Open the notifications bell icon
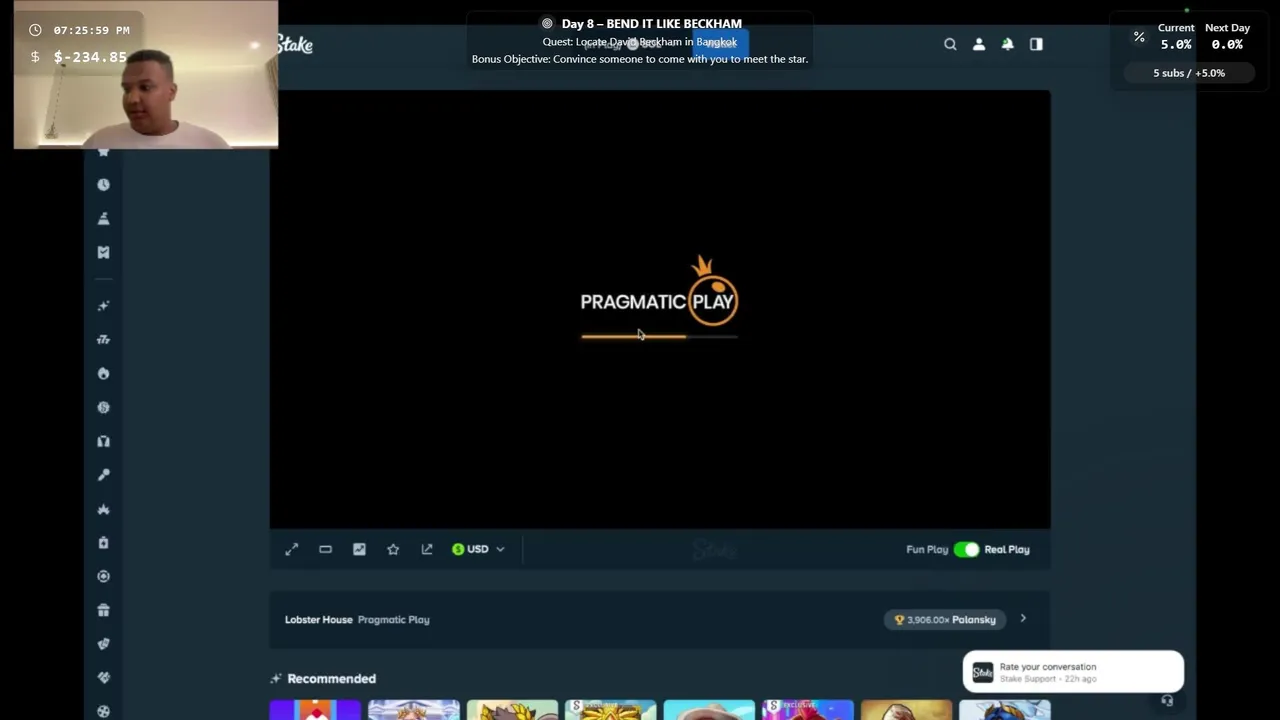Viewport: 1280px width, 720px height. [x=1007, y=44]
